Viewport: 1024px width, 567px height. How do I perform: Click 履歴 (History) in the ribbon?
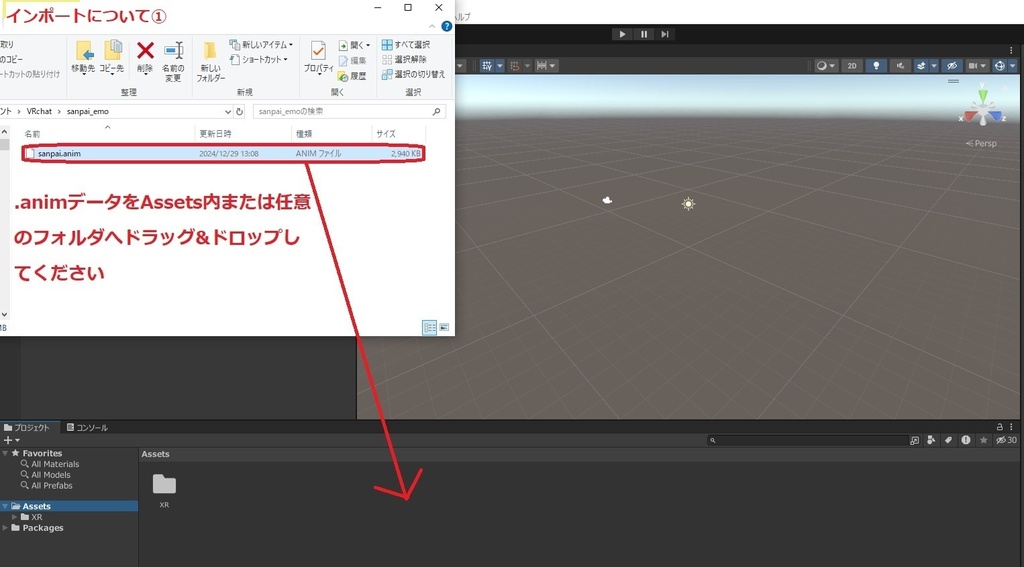pyautogui.click(x=353, y=76)
